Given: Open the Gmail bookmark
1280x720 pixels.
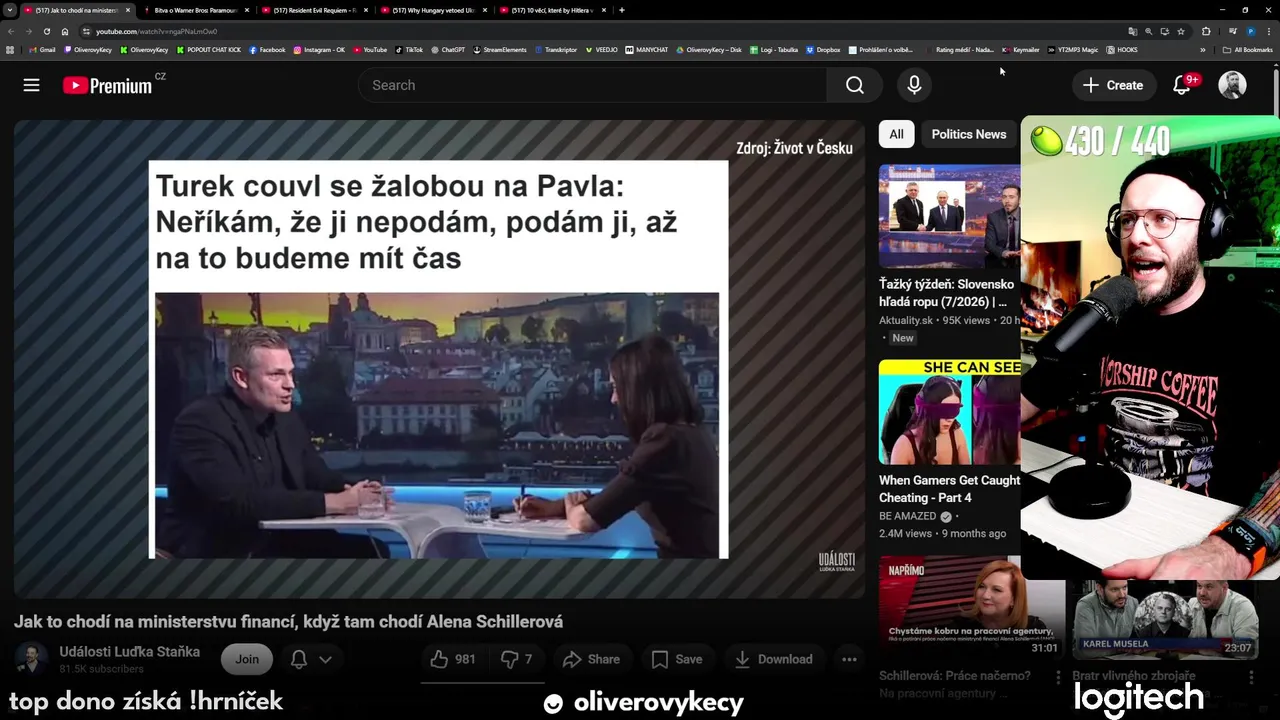Looking at the screenshot, I should click(x=42, y=49).
